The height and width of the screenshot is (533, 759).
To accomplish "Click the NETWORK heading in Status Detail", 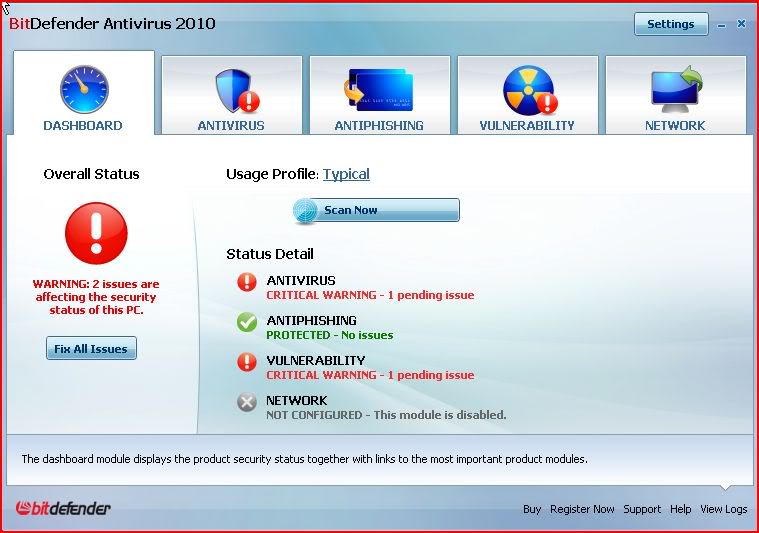I will [x=297, y=401].
